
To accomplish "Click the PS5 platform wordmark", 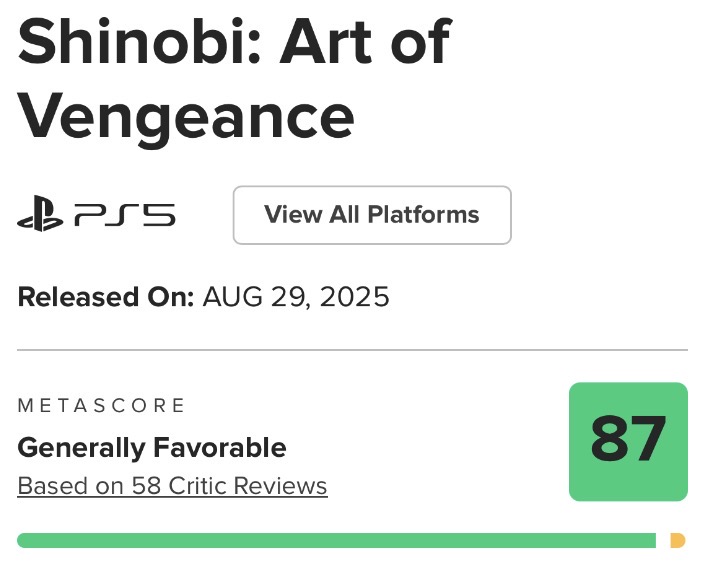I will pyautogui.click(x=126, y=215).
